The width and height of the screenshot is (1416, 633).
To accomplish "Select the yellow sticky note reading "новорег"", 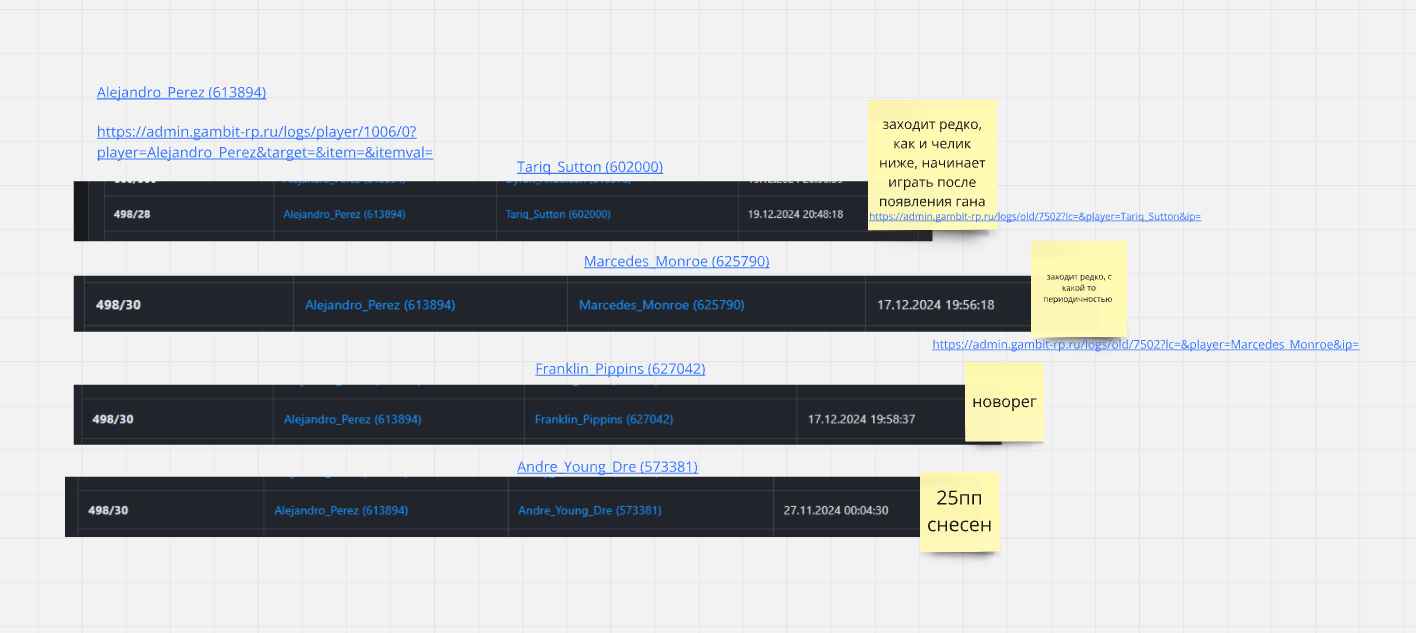I will [x=1004, y=402].
